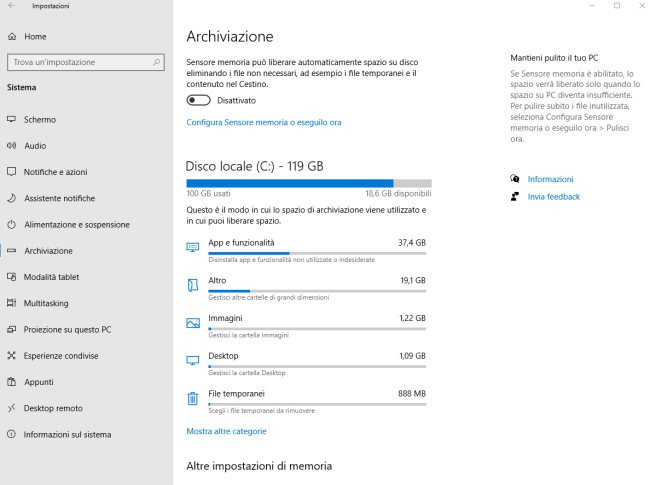
Task: Click the Appunti clipboard icon
Action: (x=12, y=382)
